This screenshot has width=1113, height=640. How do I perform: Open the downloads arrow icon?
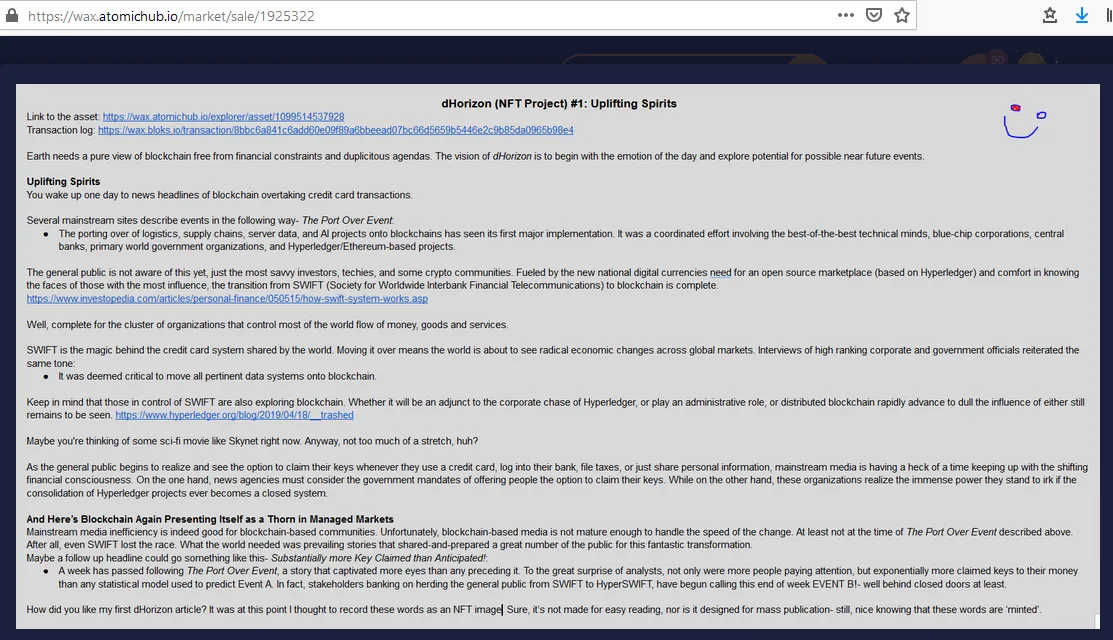click(x=1082, y=15)
